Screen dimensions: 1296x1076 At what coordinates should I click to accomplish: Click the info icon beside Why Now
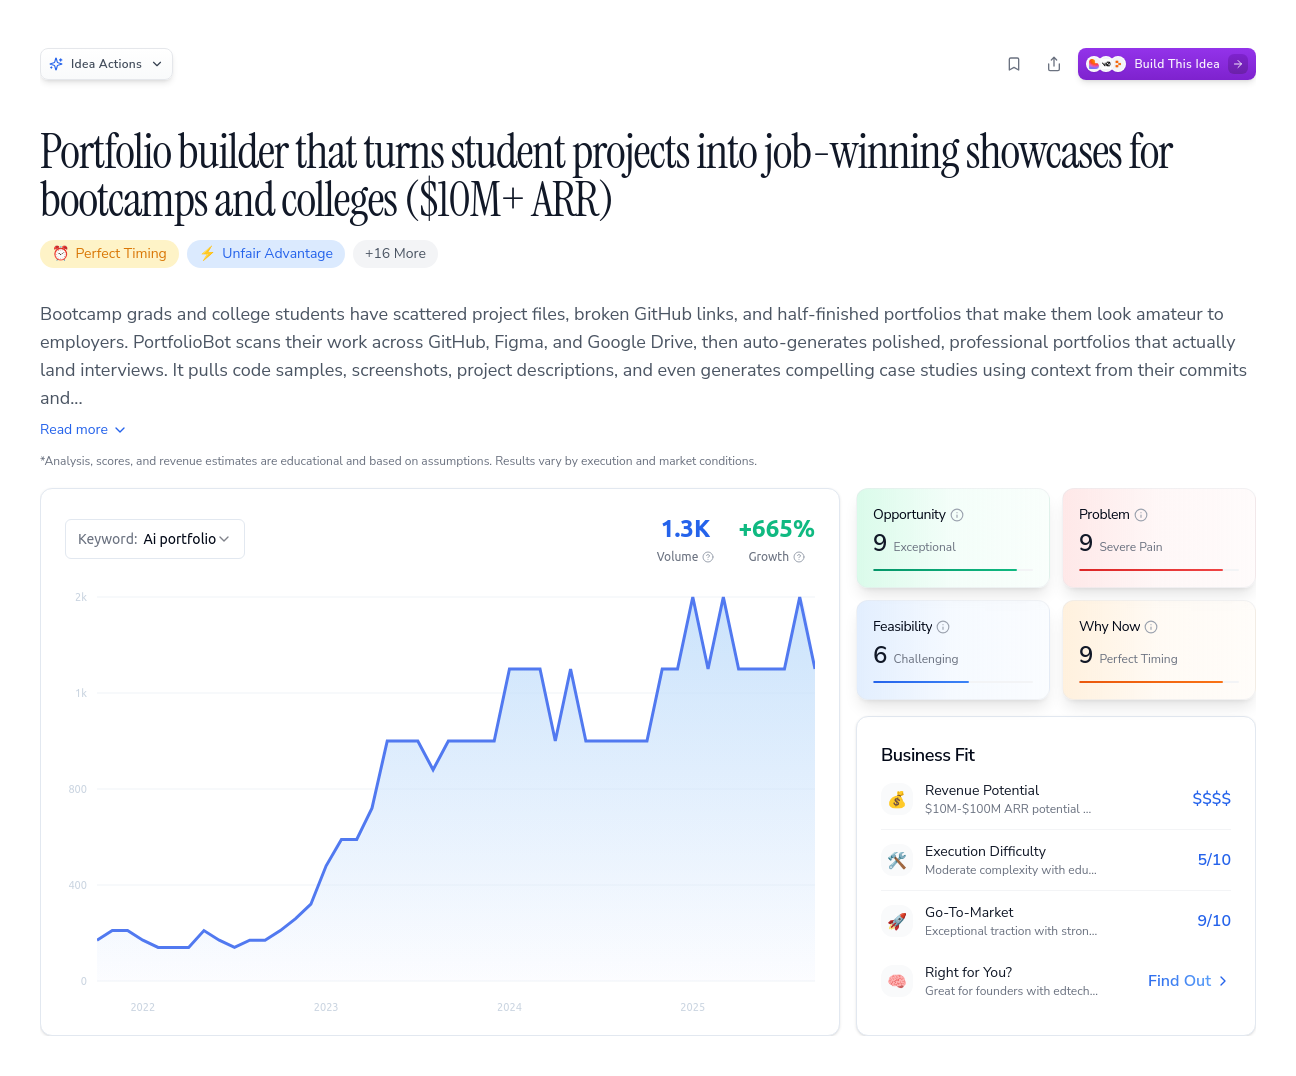[1151, 627]
